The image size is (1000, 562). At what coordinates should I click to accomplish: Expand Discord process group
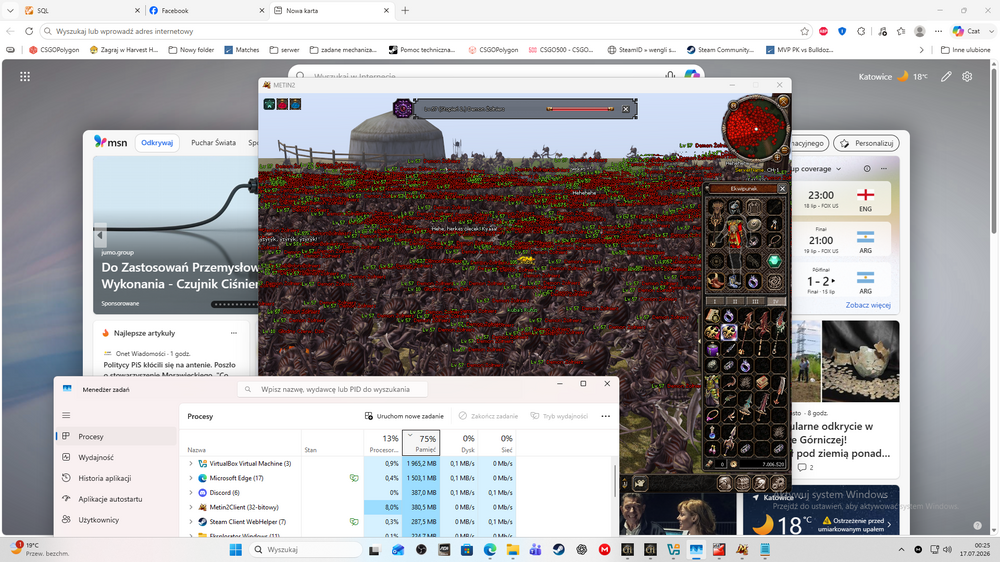pyautogui.click(x=191, y=492)
